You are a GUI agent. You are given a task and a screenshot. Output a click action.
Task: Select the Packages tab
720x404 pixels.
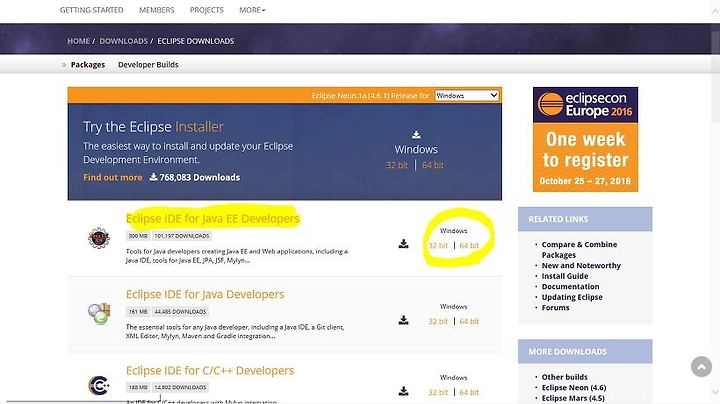point(88,65)
